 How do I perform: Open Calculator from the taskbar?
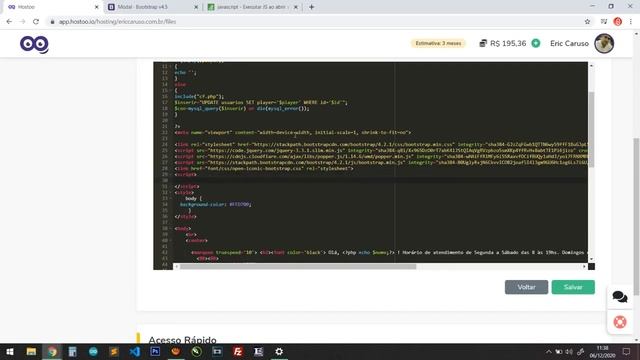pyautogui.click(x=72, y=351)
